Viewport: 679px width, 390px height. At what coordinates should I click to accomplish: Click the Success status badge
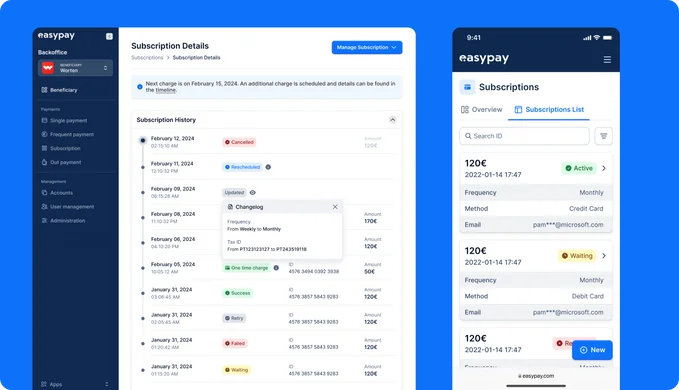pos(237,293)
